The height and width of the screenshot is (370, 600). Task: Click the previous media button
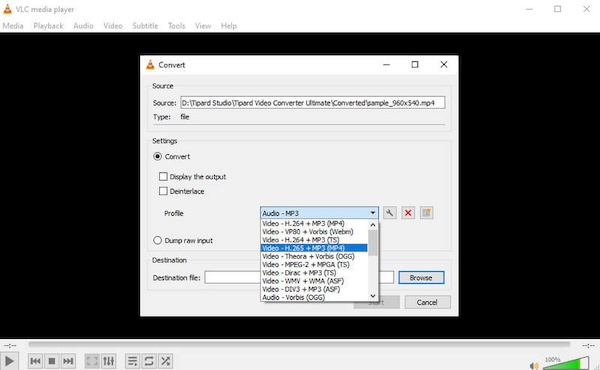click(35, 361)
